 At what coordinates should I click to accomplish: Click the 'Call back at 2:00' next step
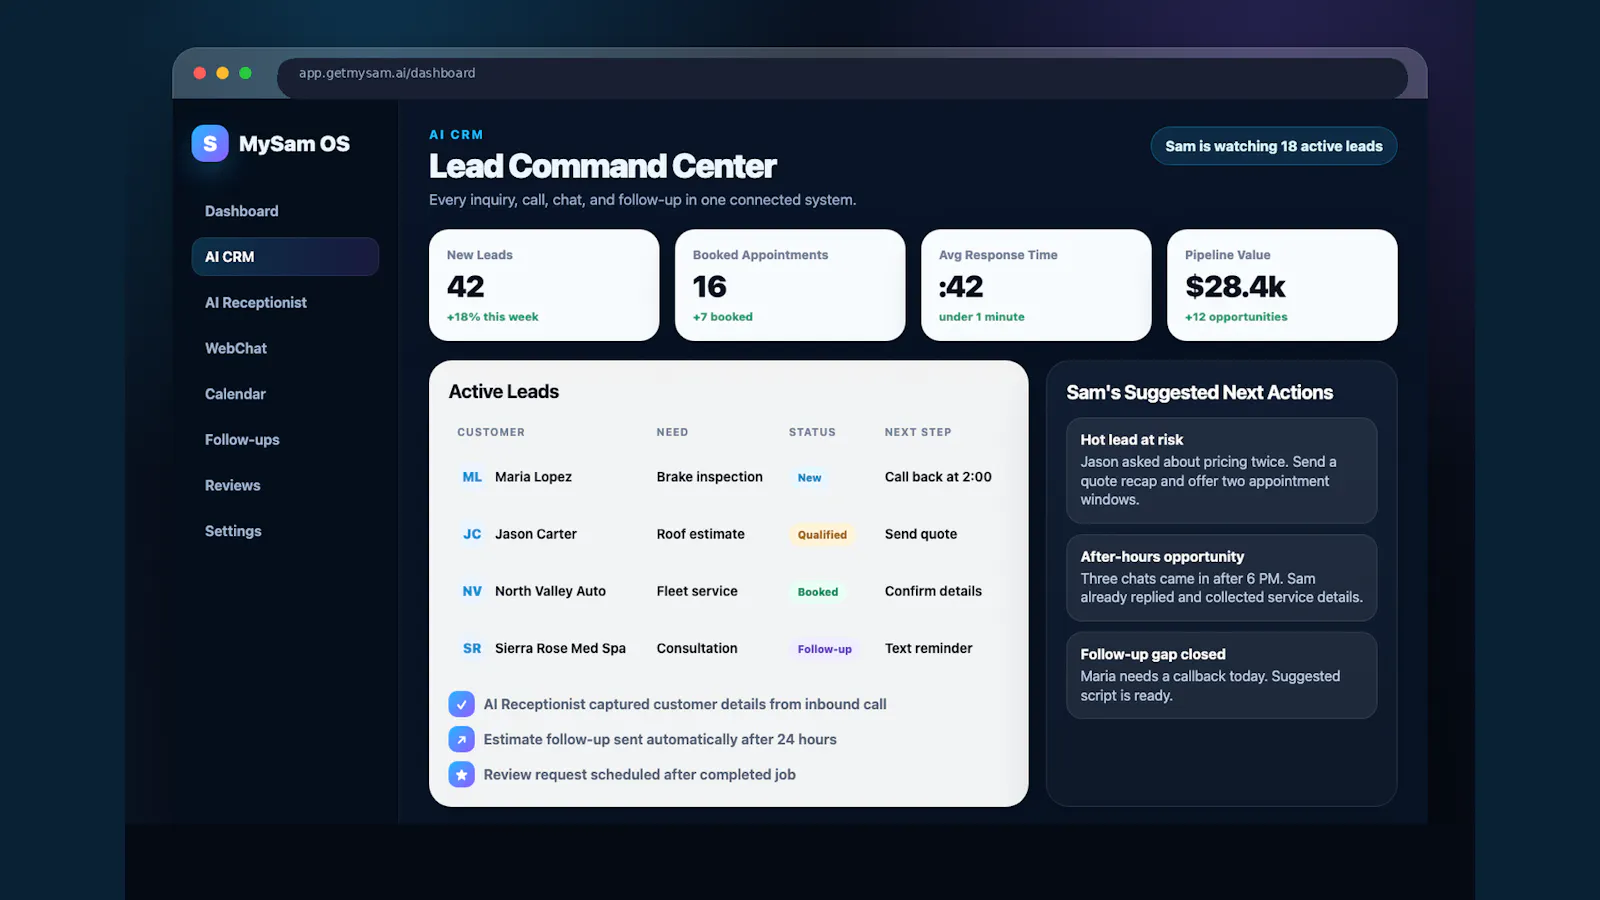point(938,477)
